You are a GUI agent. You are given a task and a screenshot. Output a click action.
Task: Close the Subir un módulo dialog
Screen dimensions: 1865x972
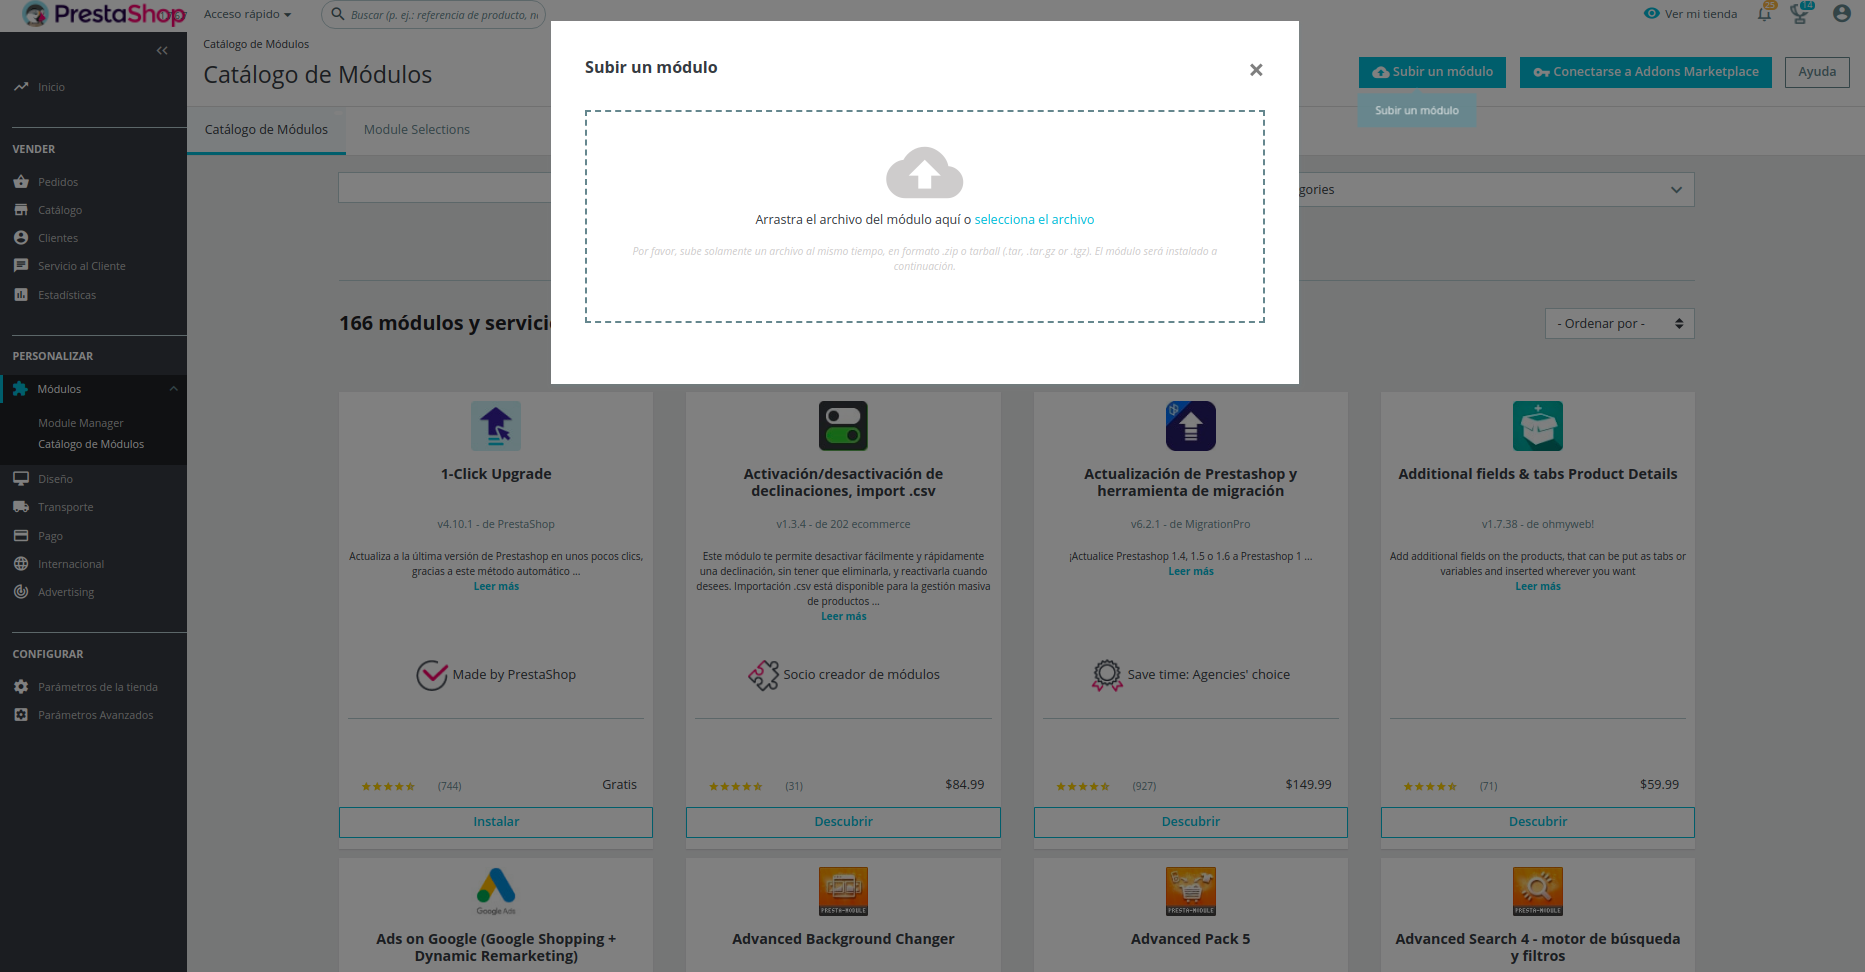pyautogui.click(x=1256, y=70)
